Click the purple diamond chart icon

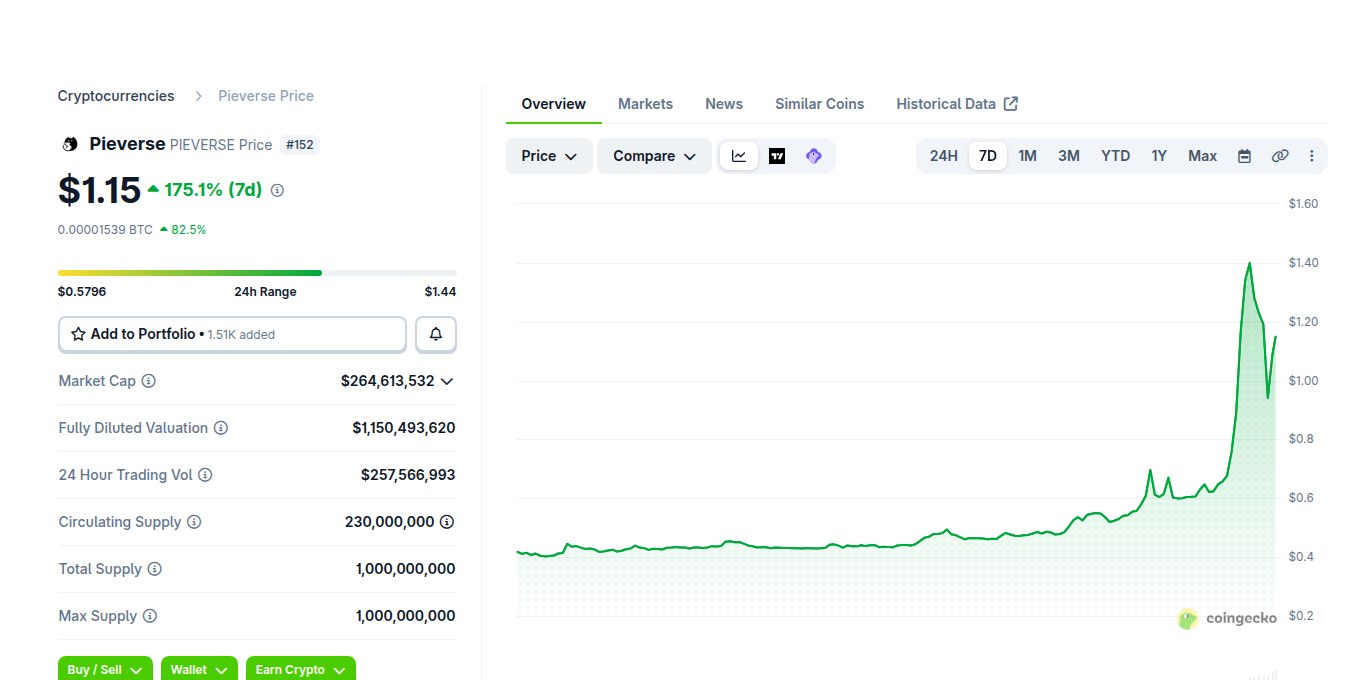click(814, 156)
